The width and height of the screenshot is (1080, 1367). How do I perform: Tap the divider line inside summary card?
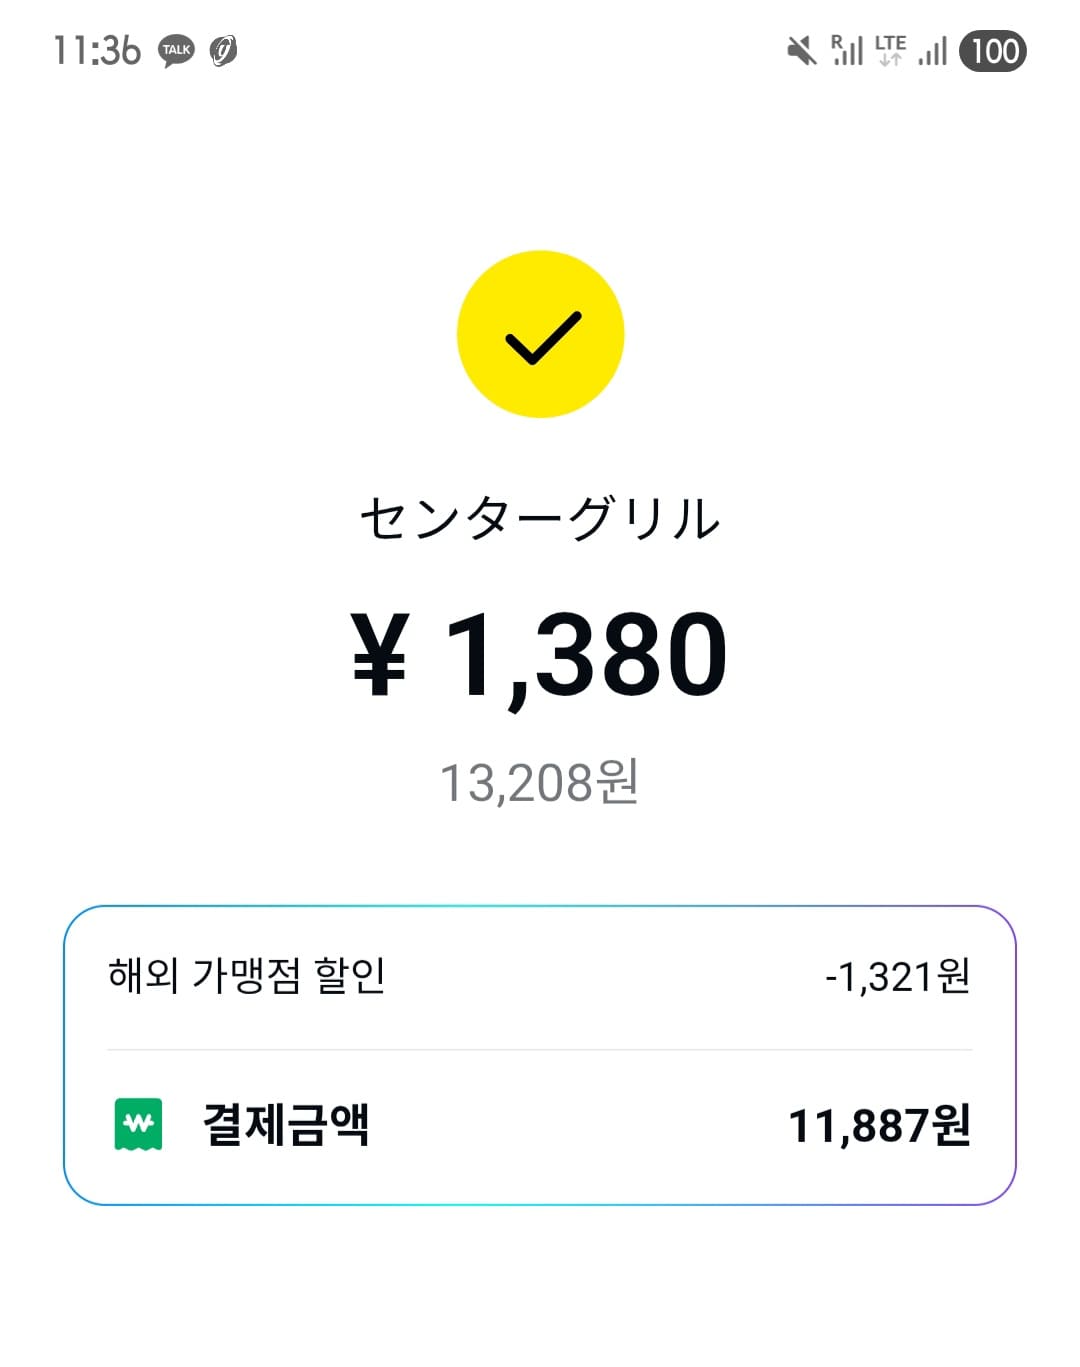pos(540,1050)
